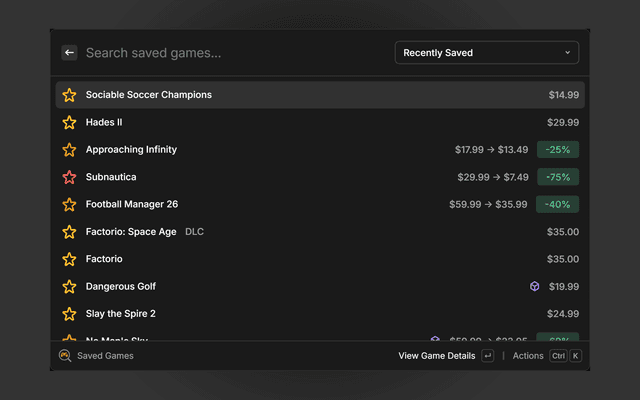The height and width of the screenshot is (400, 640).
Task: Click the star icon for Dangerous Golf
Action: [x=69, y=287]
